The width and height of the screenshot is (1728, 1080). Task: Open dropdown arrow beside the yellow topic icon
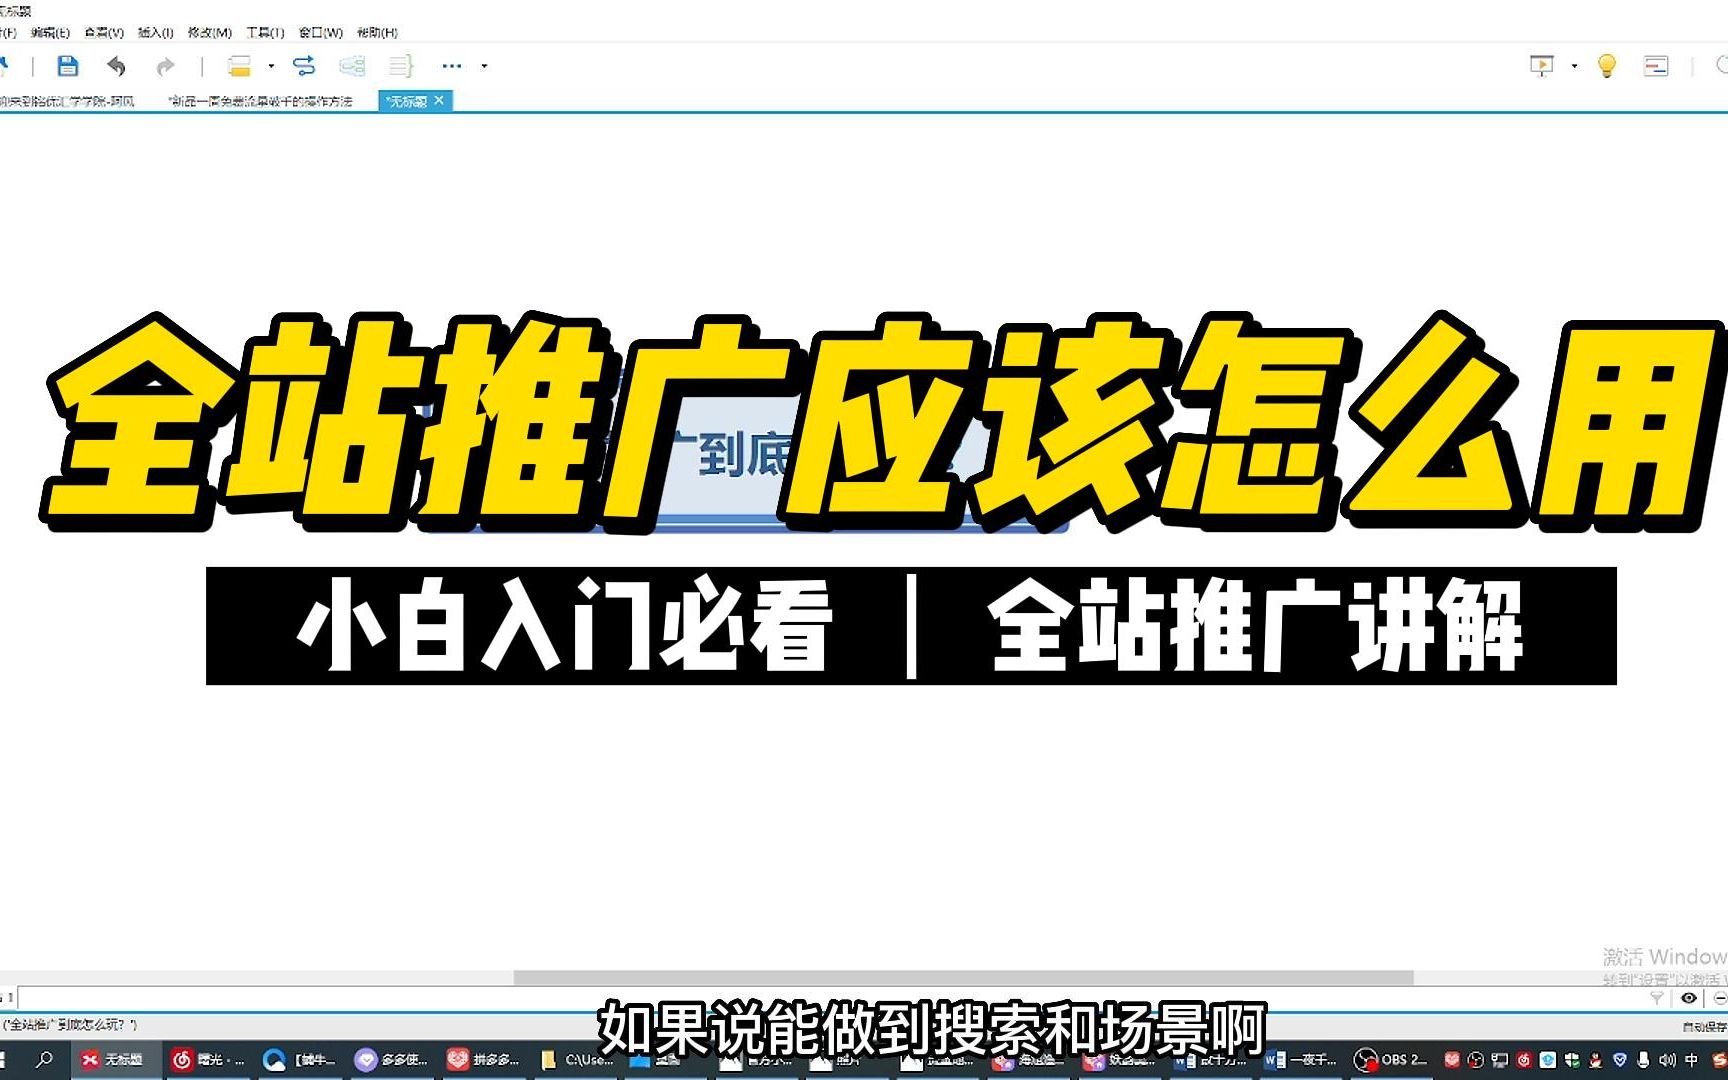(x=271, y=66)
